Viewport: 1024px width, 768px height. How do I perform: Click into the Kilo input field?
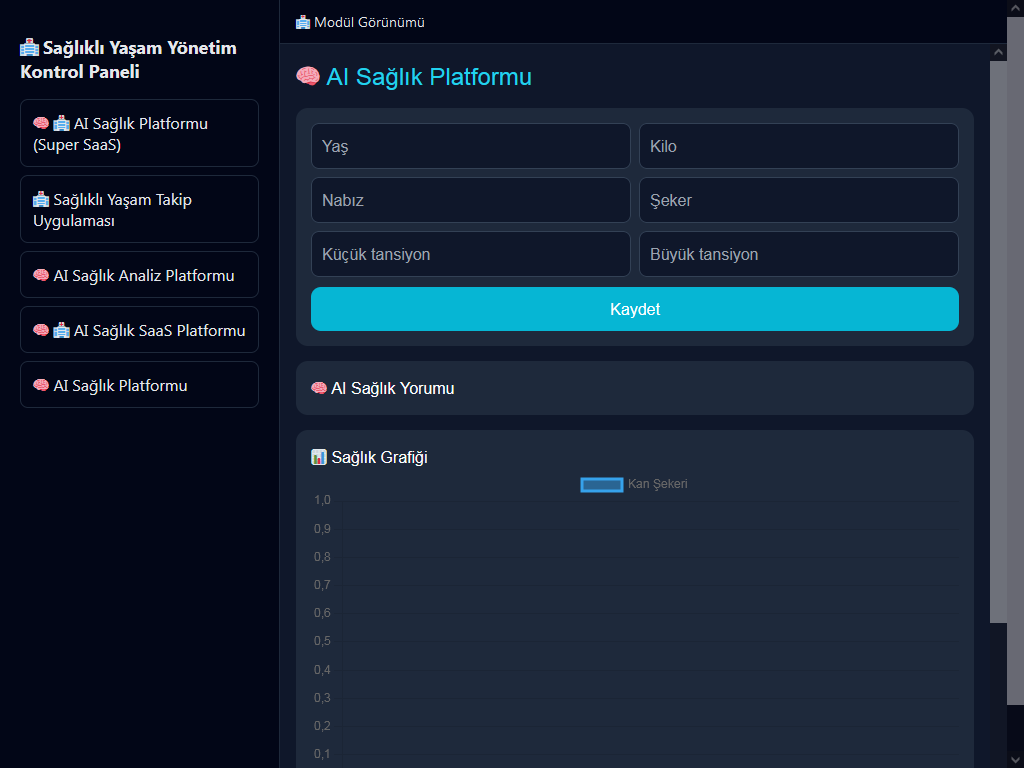798,146
